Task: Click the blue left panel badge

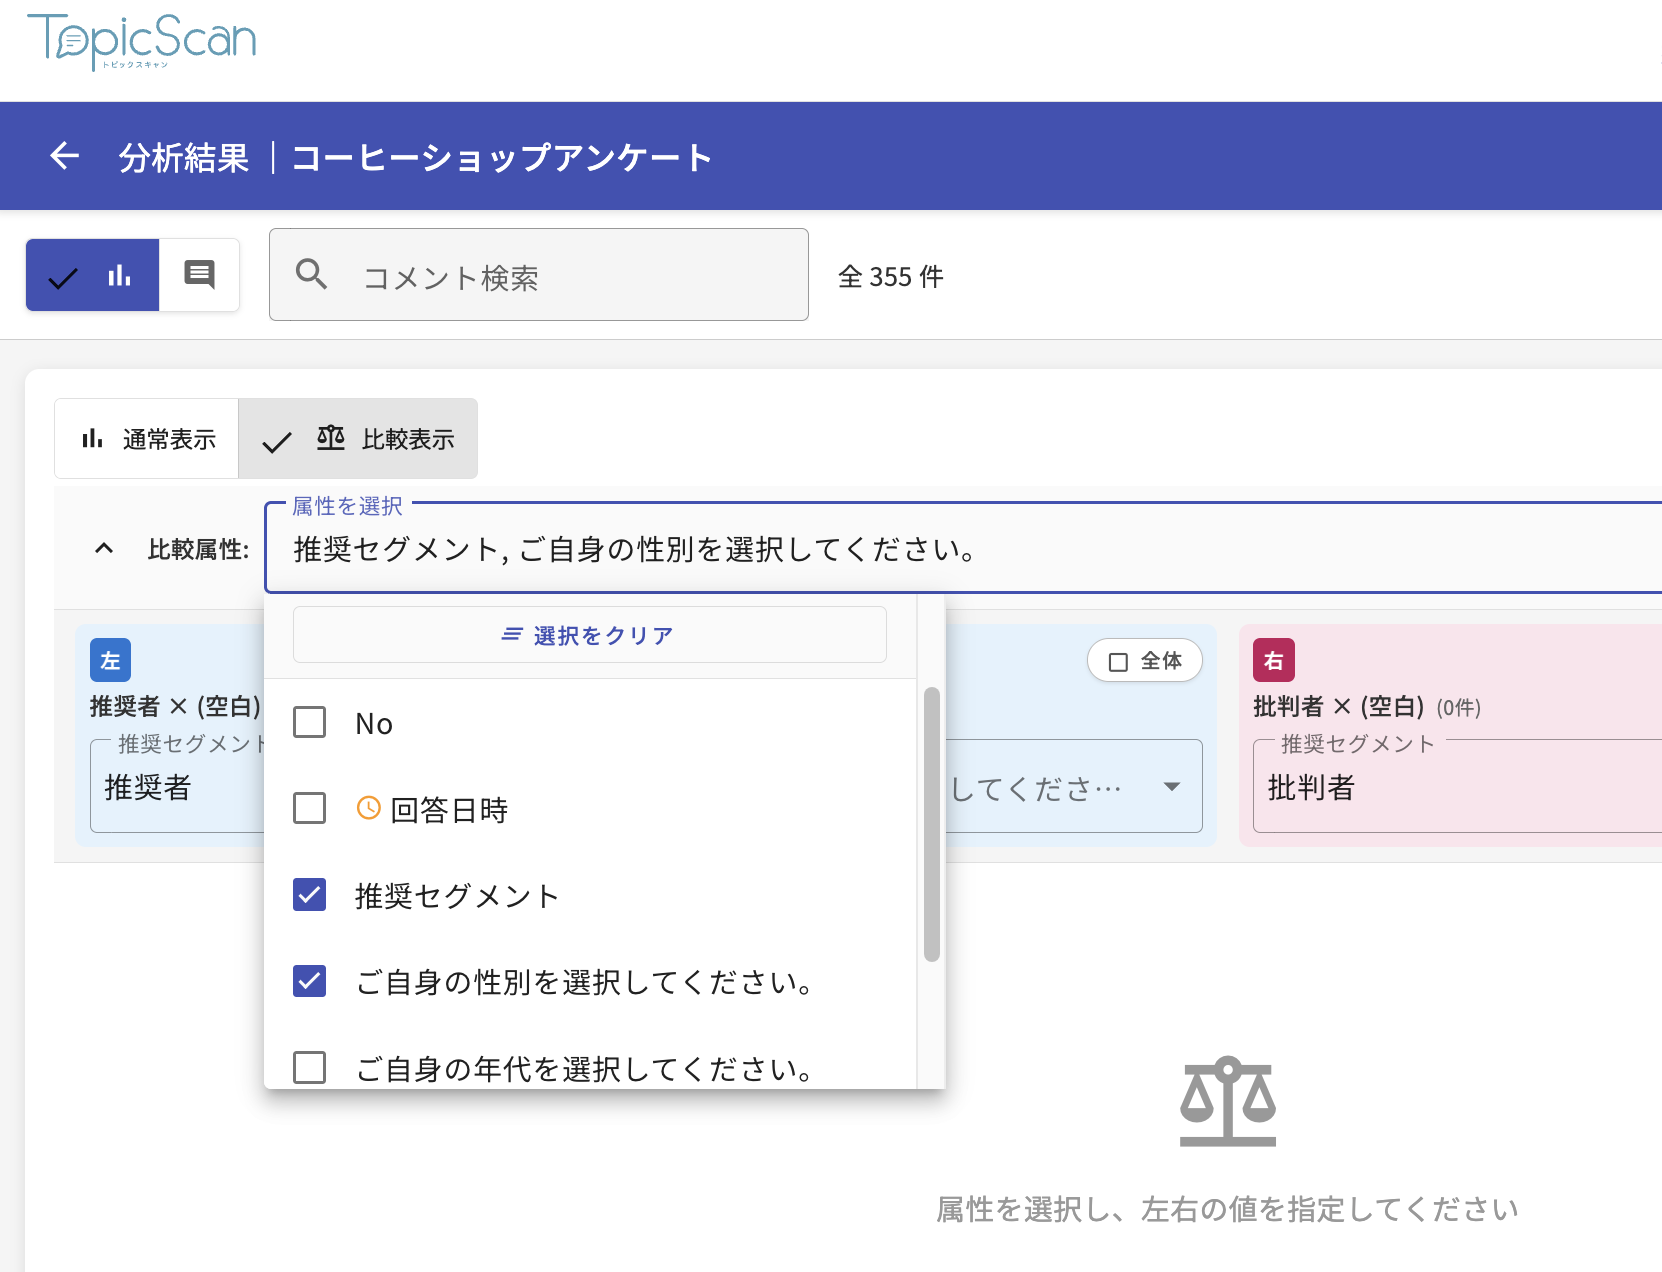Action: [110, 660]
